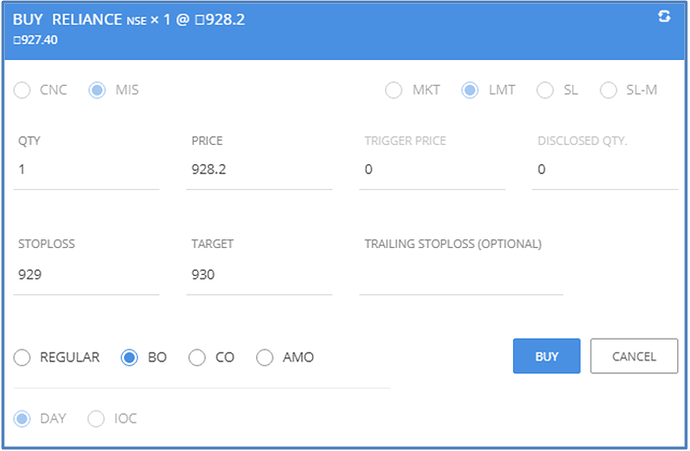Choose LMT order type
The height and width of the screenshot is (451, 690).
click(470, 90)
